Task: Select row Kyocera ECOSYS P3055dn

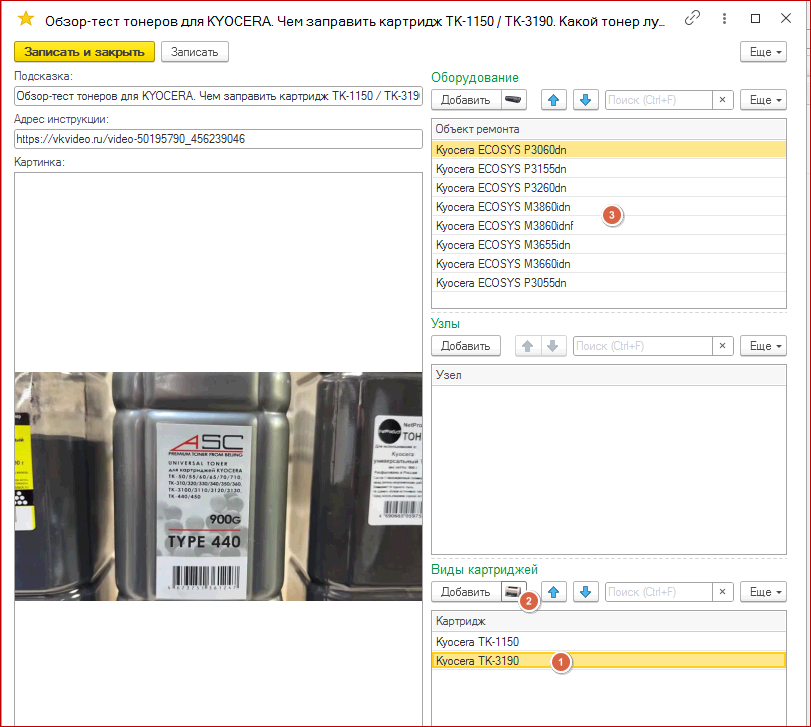Action: 609,283
